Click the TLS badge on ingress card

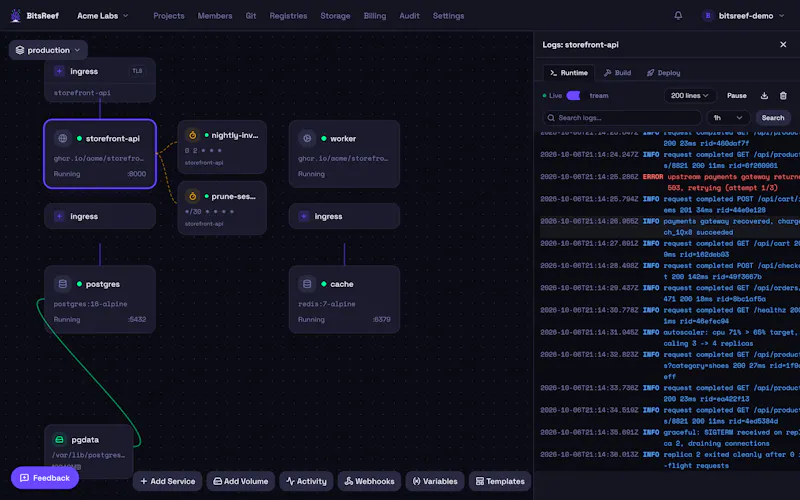[x=137, y=71]
